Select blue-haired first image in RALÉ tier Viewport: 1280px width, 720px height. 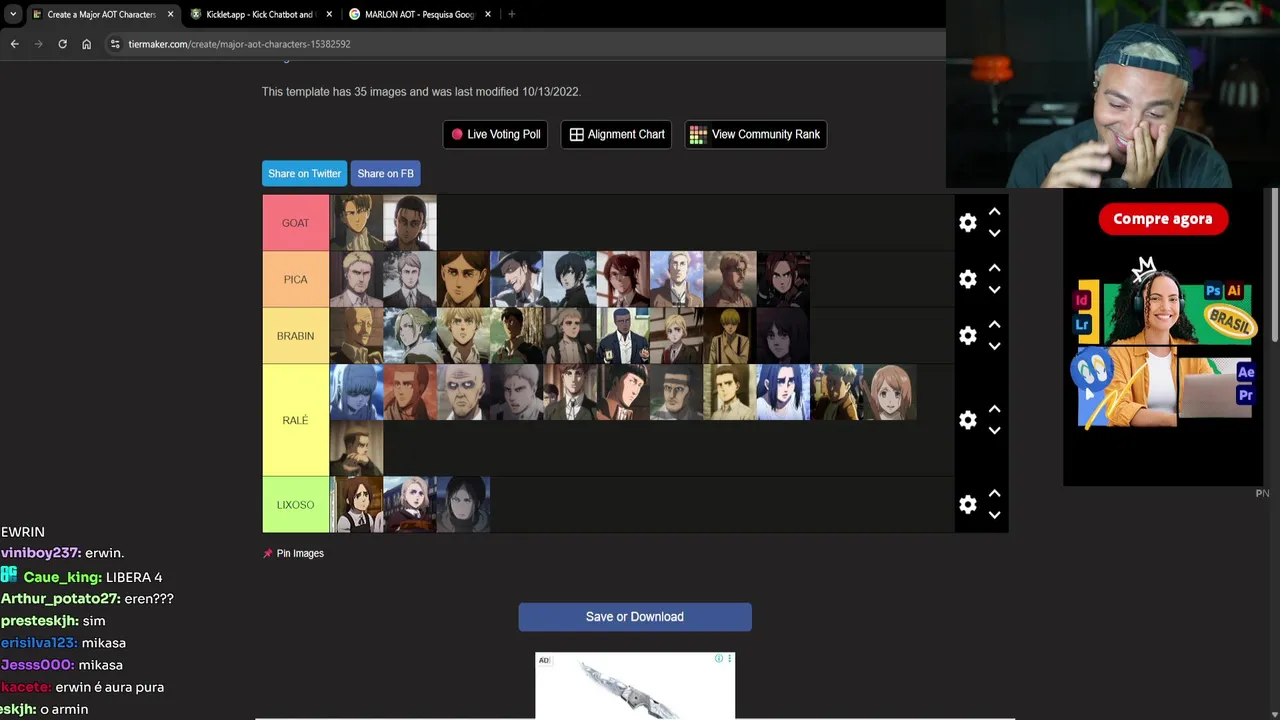(x=357, y=392)
